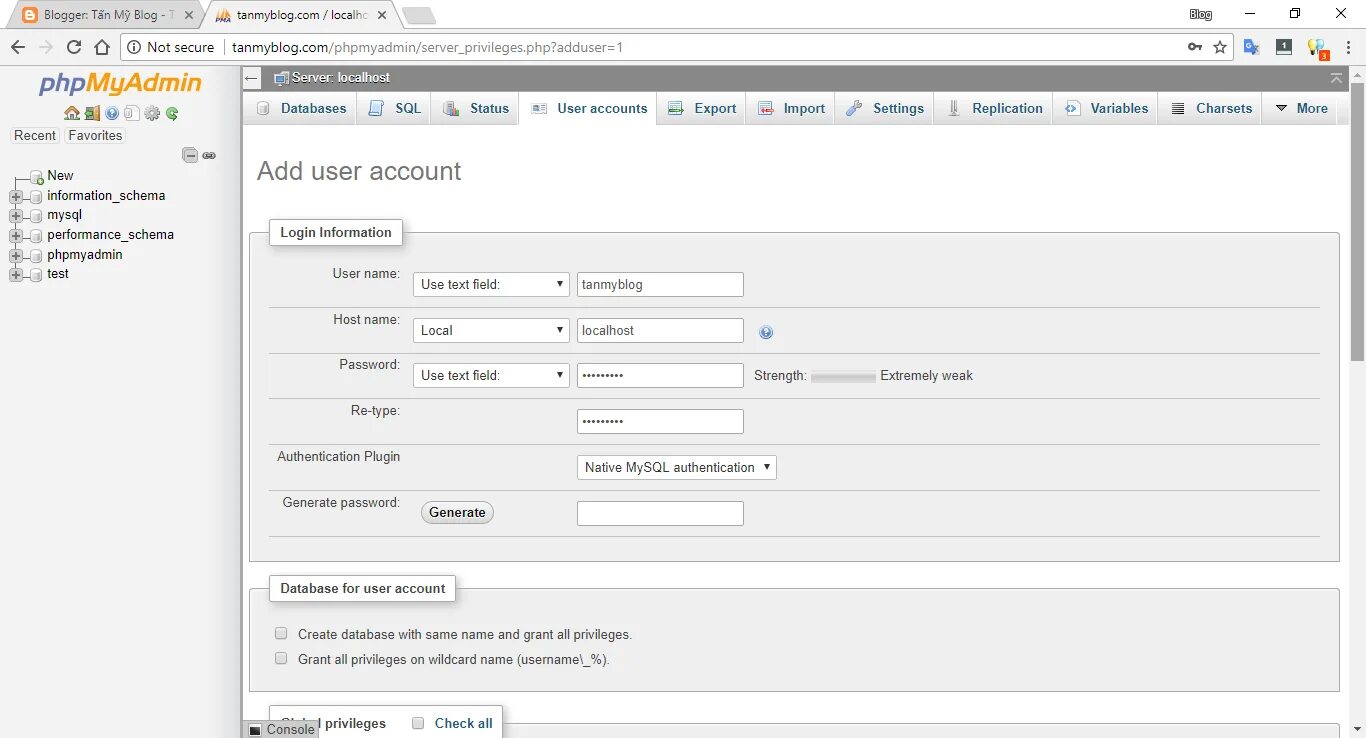The width and height of the screenshot is (1366, 738).
Task: Reload the navigation panel with the green arrow
Action: coord(172,113)
